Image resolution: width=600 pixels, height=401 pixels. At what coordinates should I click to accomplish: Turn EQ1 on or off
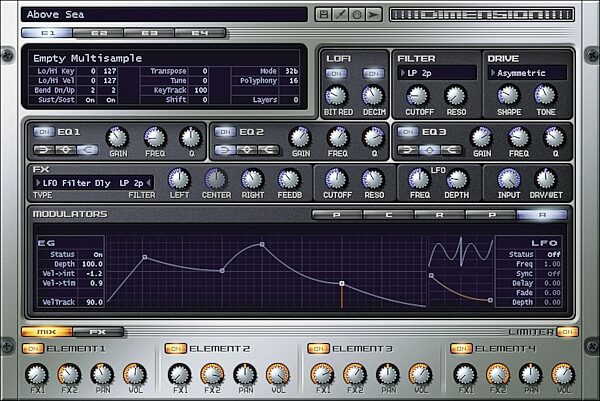(x=44, y=132)
